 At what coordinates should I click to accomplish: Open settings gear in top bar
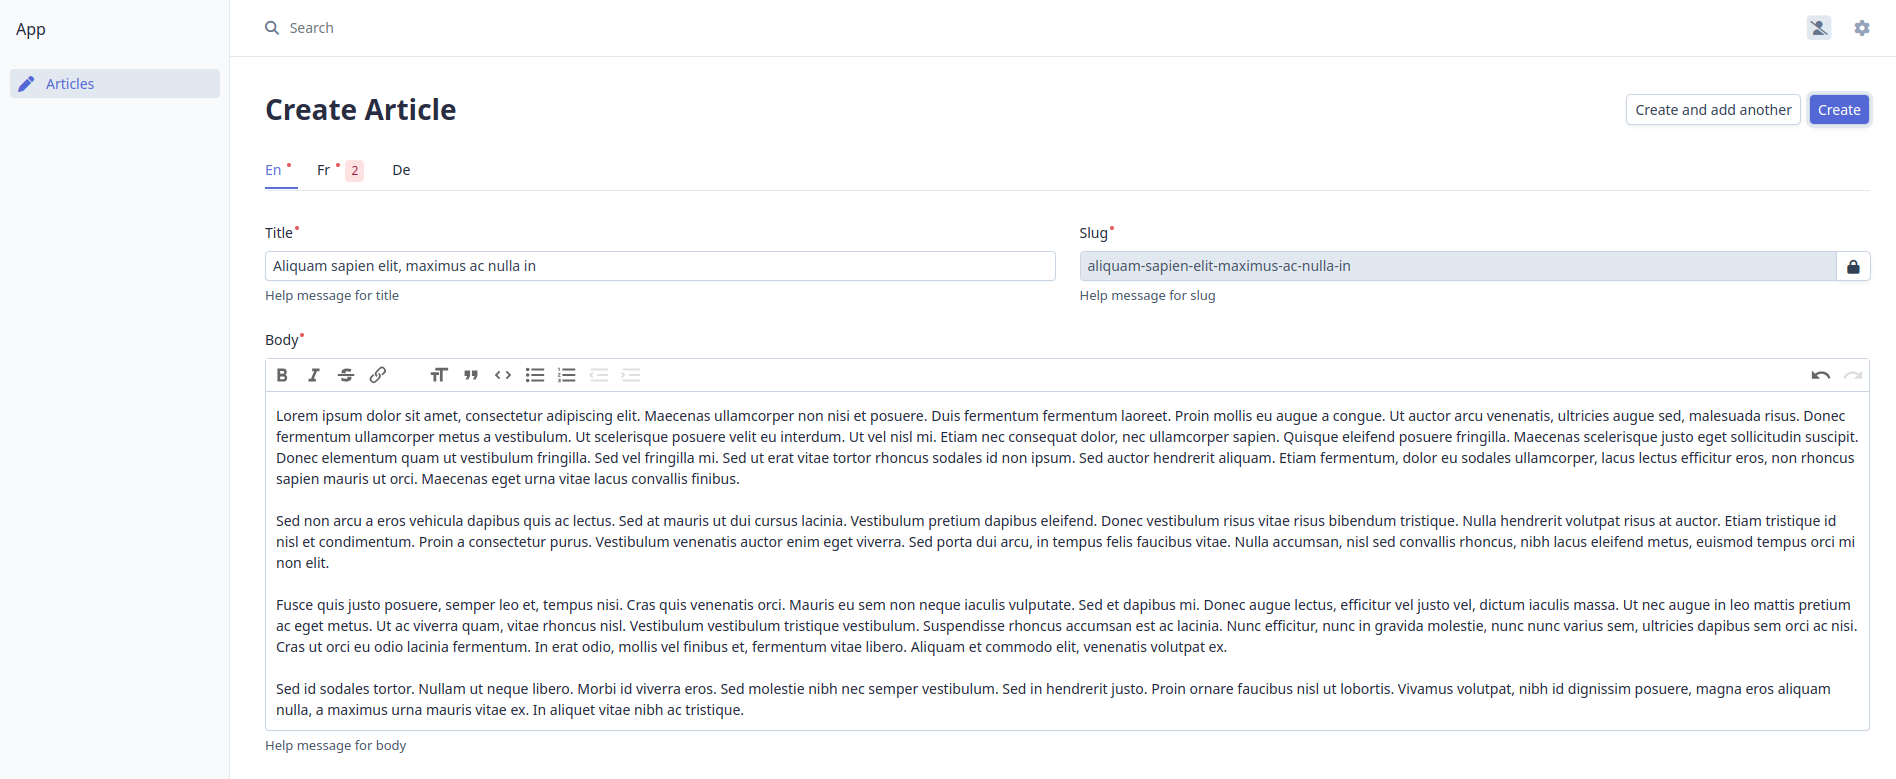(x=1862, y=28)
